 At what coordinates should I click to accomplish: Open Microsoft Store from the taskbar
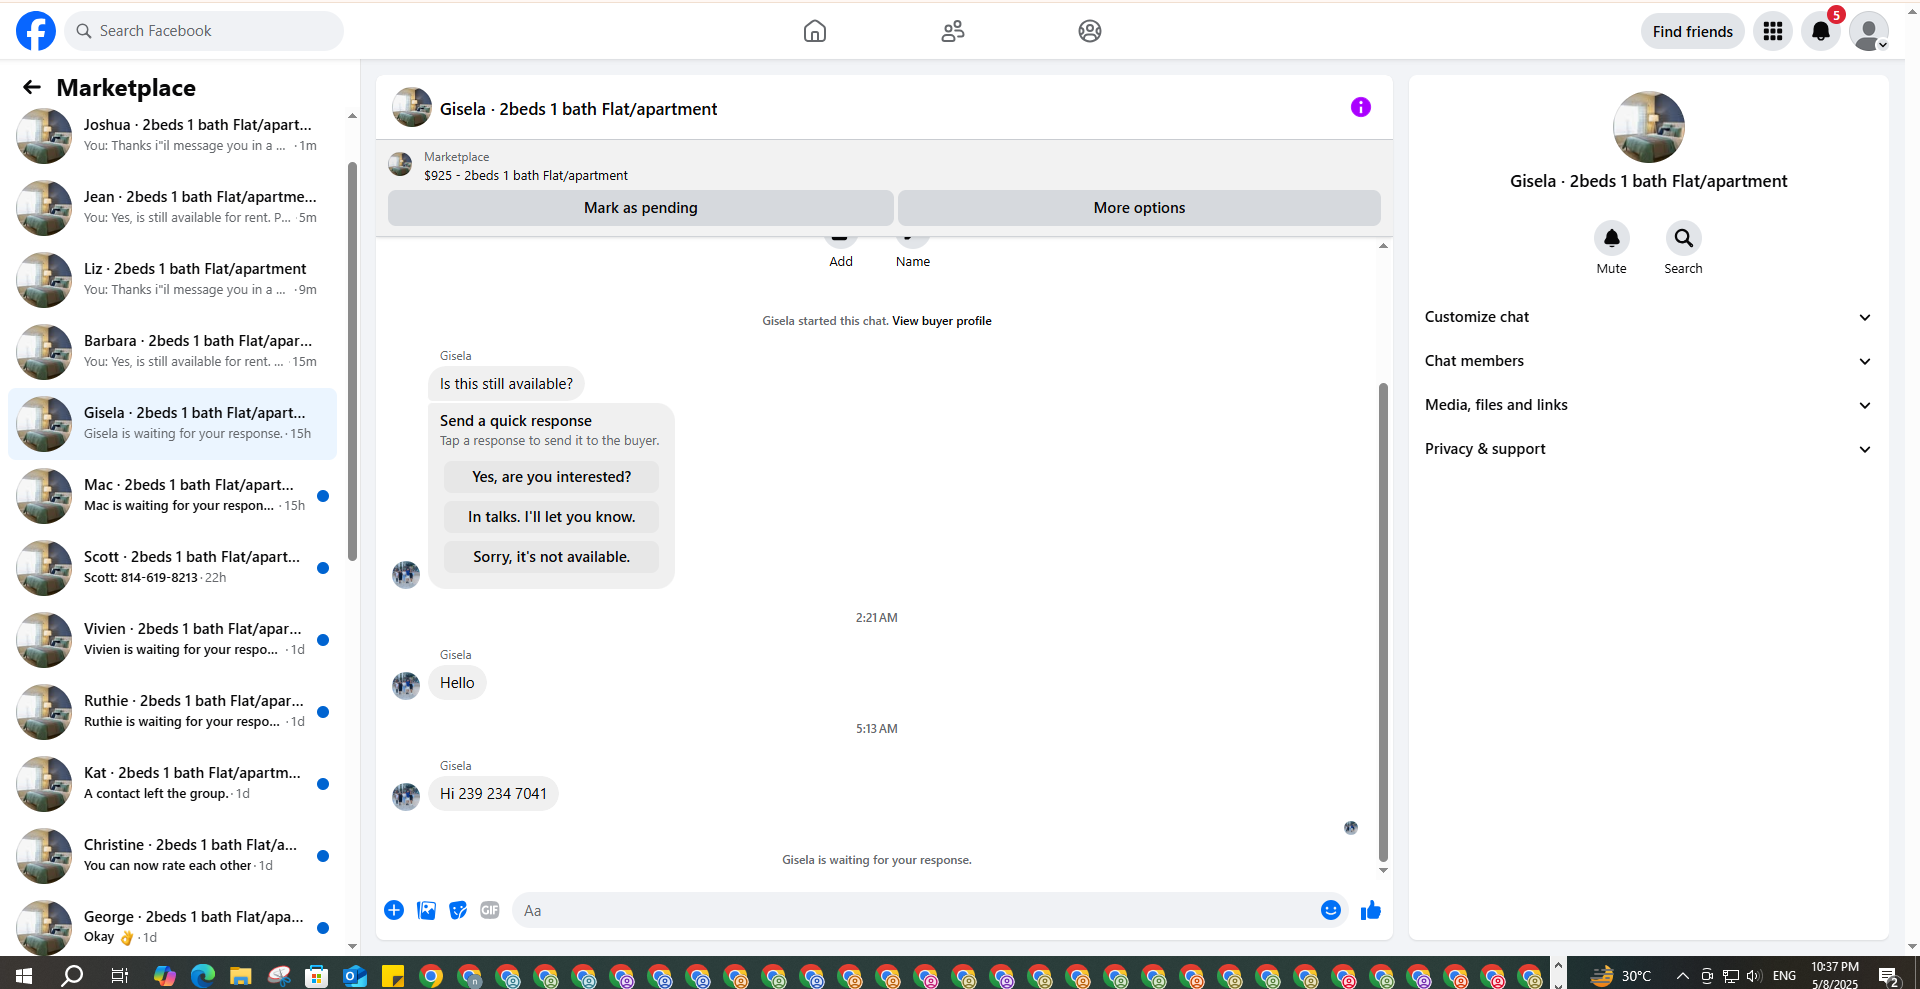(x=317, y=975)
